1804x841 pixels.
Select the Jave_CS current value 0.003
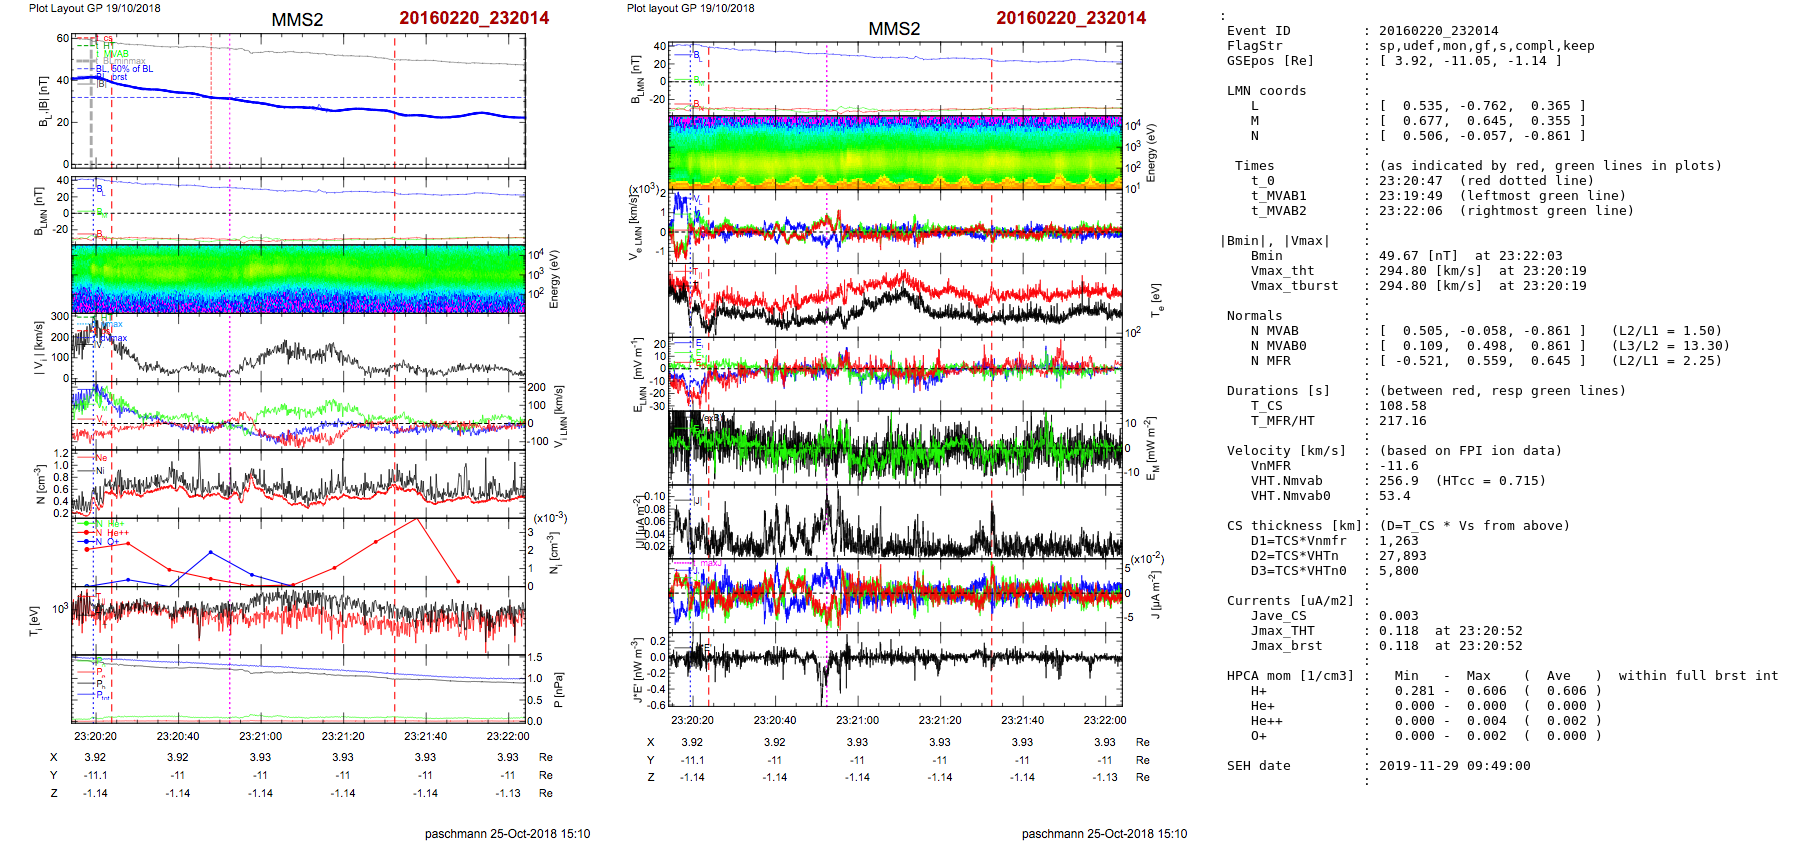(x=1398, y=616)
